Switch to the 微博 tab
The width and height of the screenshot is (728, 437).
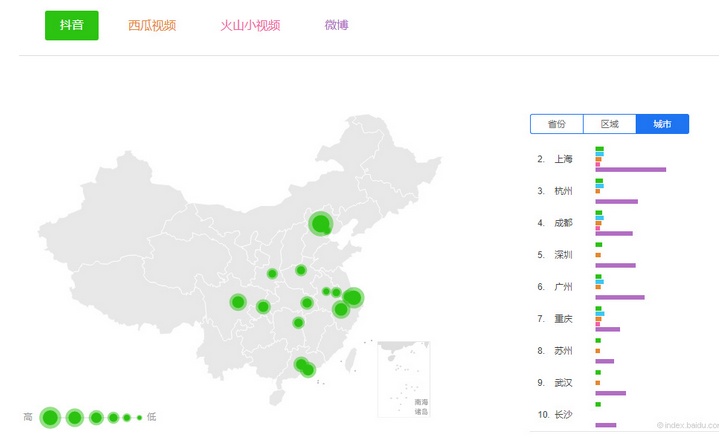[337, 25]
